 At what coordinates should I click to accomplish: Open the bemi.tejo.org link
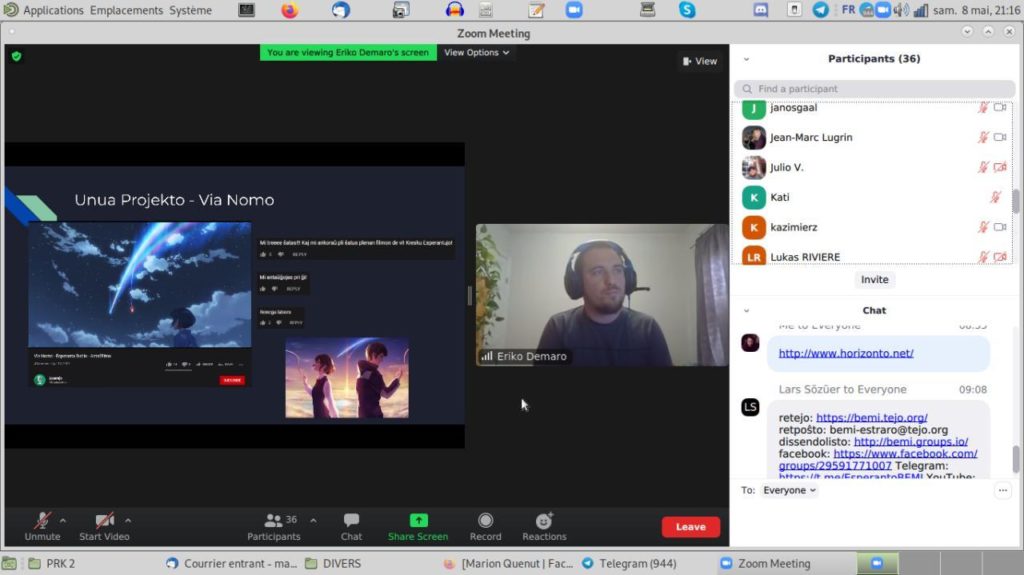(872, 418)
